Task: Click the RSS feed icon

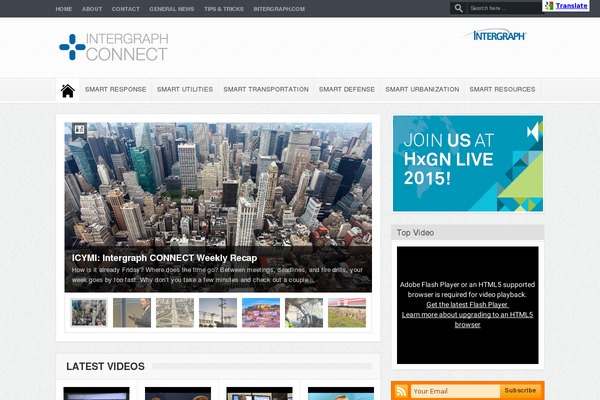Action: [x=401, y=391]
